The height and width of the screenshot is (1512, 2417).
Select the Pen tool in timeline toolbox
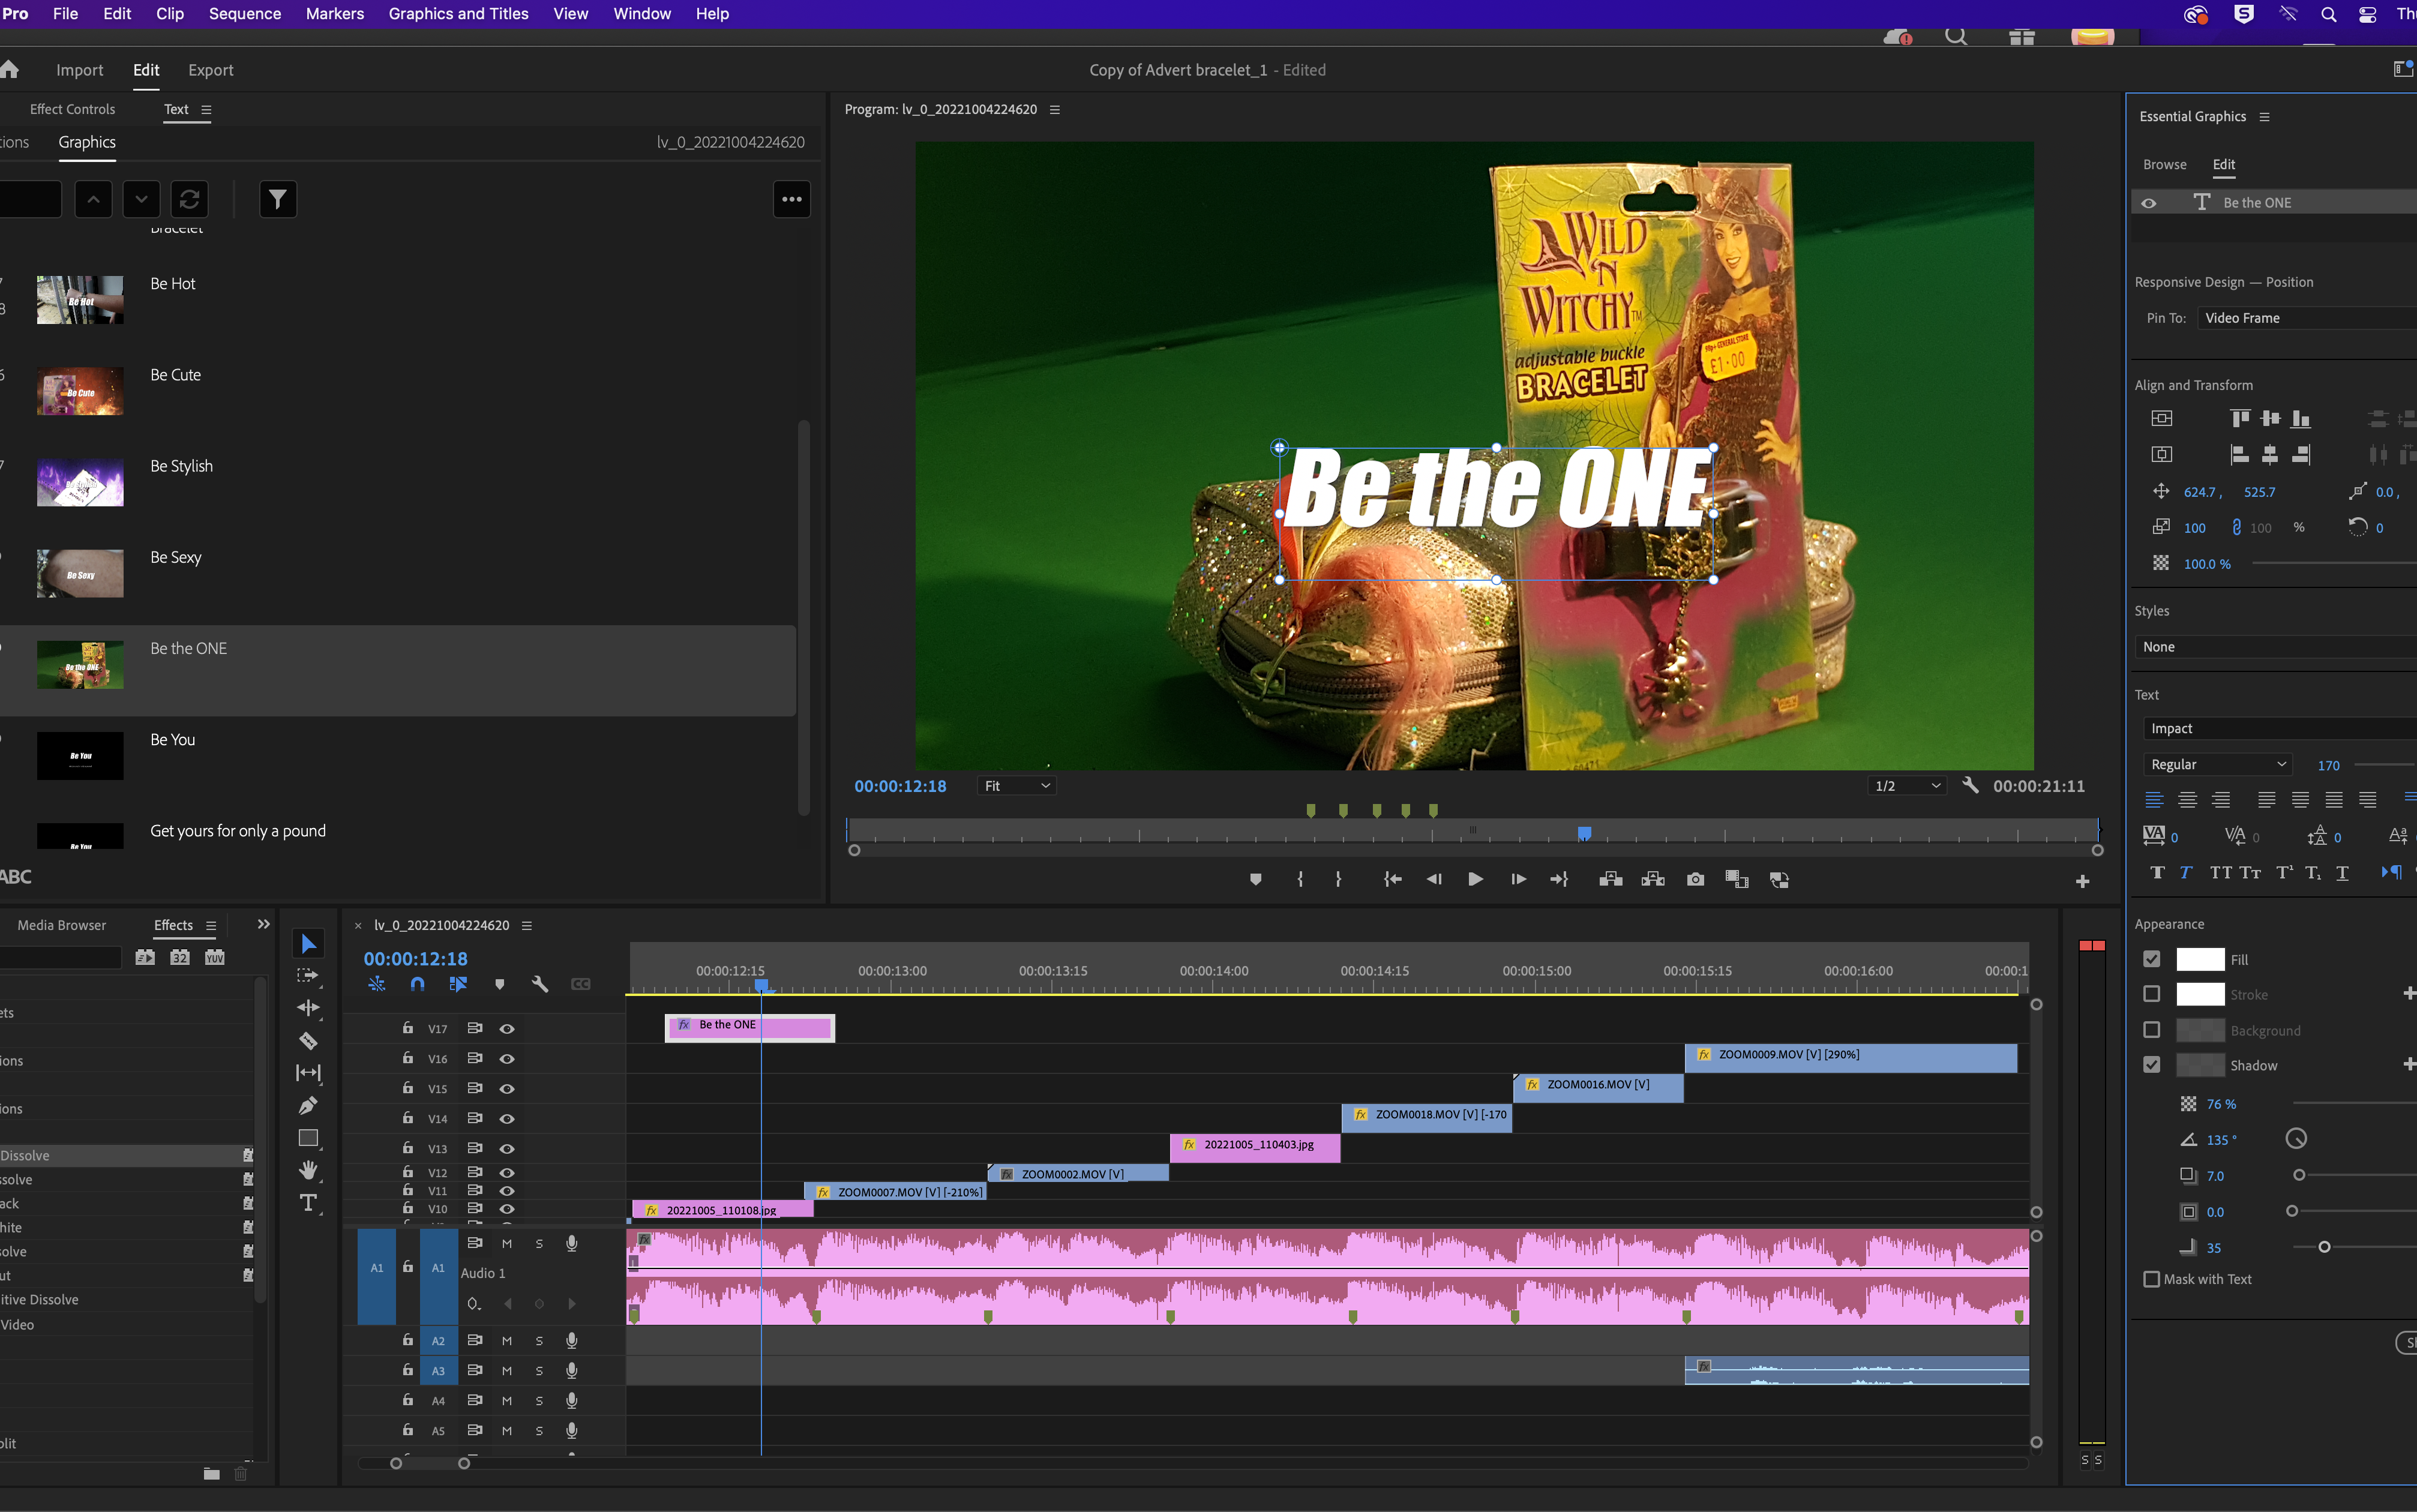[308, 1105]
